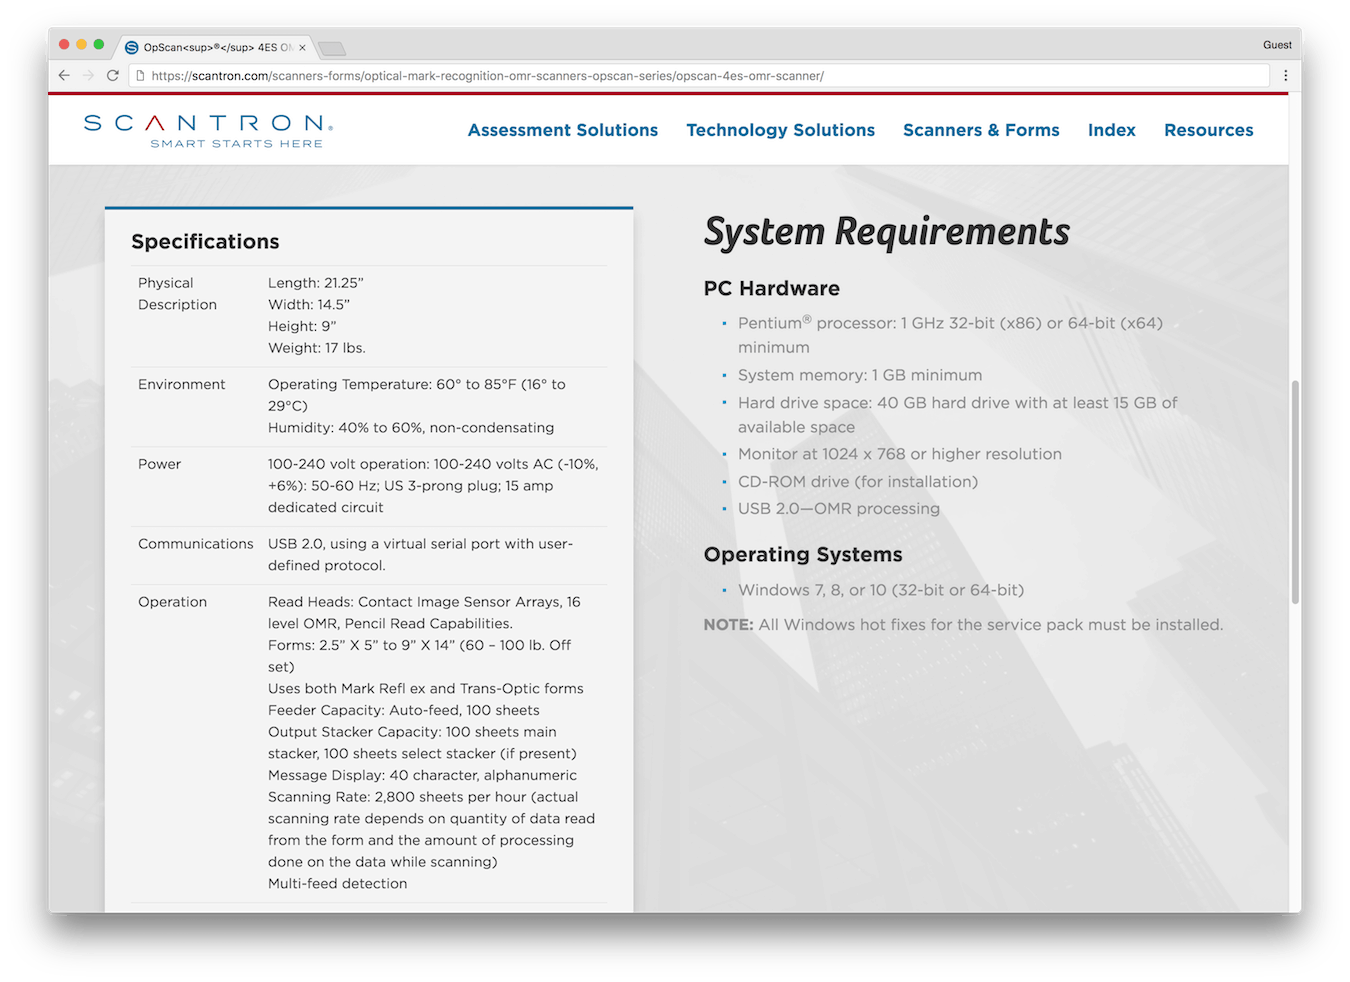Click the browser back arrow
Image resolution: width=1350 pixels, height=982 pixels.
(64, 75)
